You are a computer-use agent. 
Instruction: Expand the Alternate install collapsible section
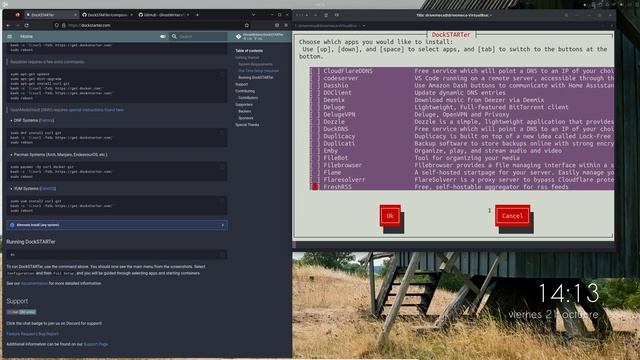[x=117, y=225]
